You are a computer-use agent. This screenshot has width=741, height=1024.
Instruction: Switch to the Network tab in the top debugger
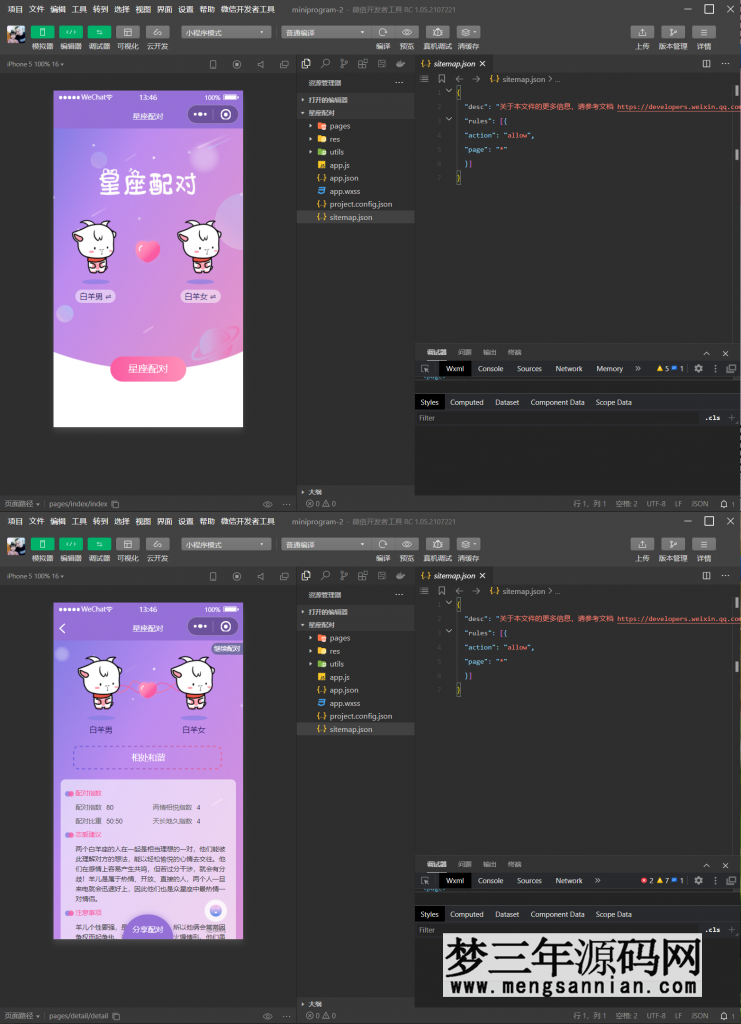pyautogui.click(x=569, y=368)
